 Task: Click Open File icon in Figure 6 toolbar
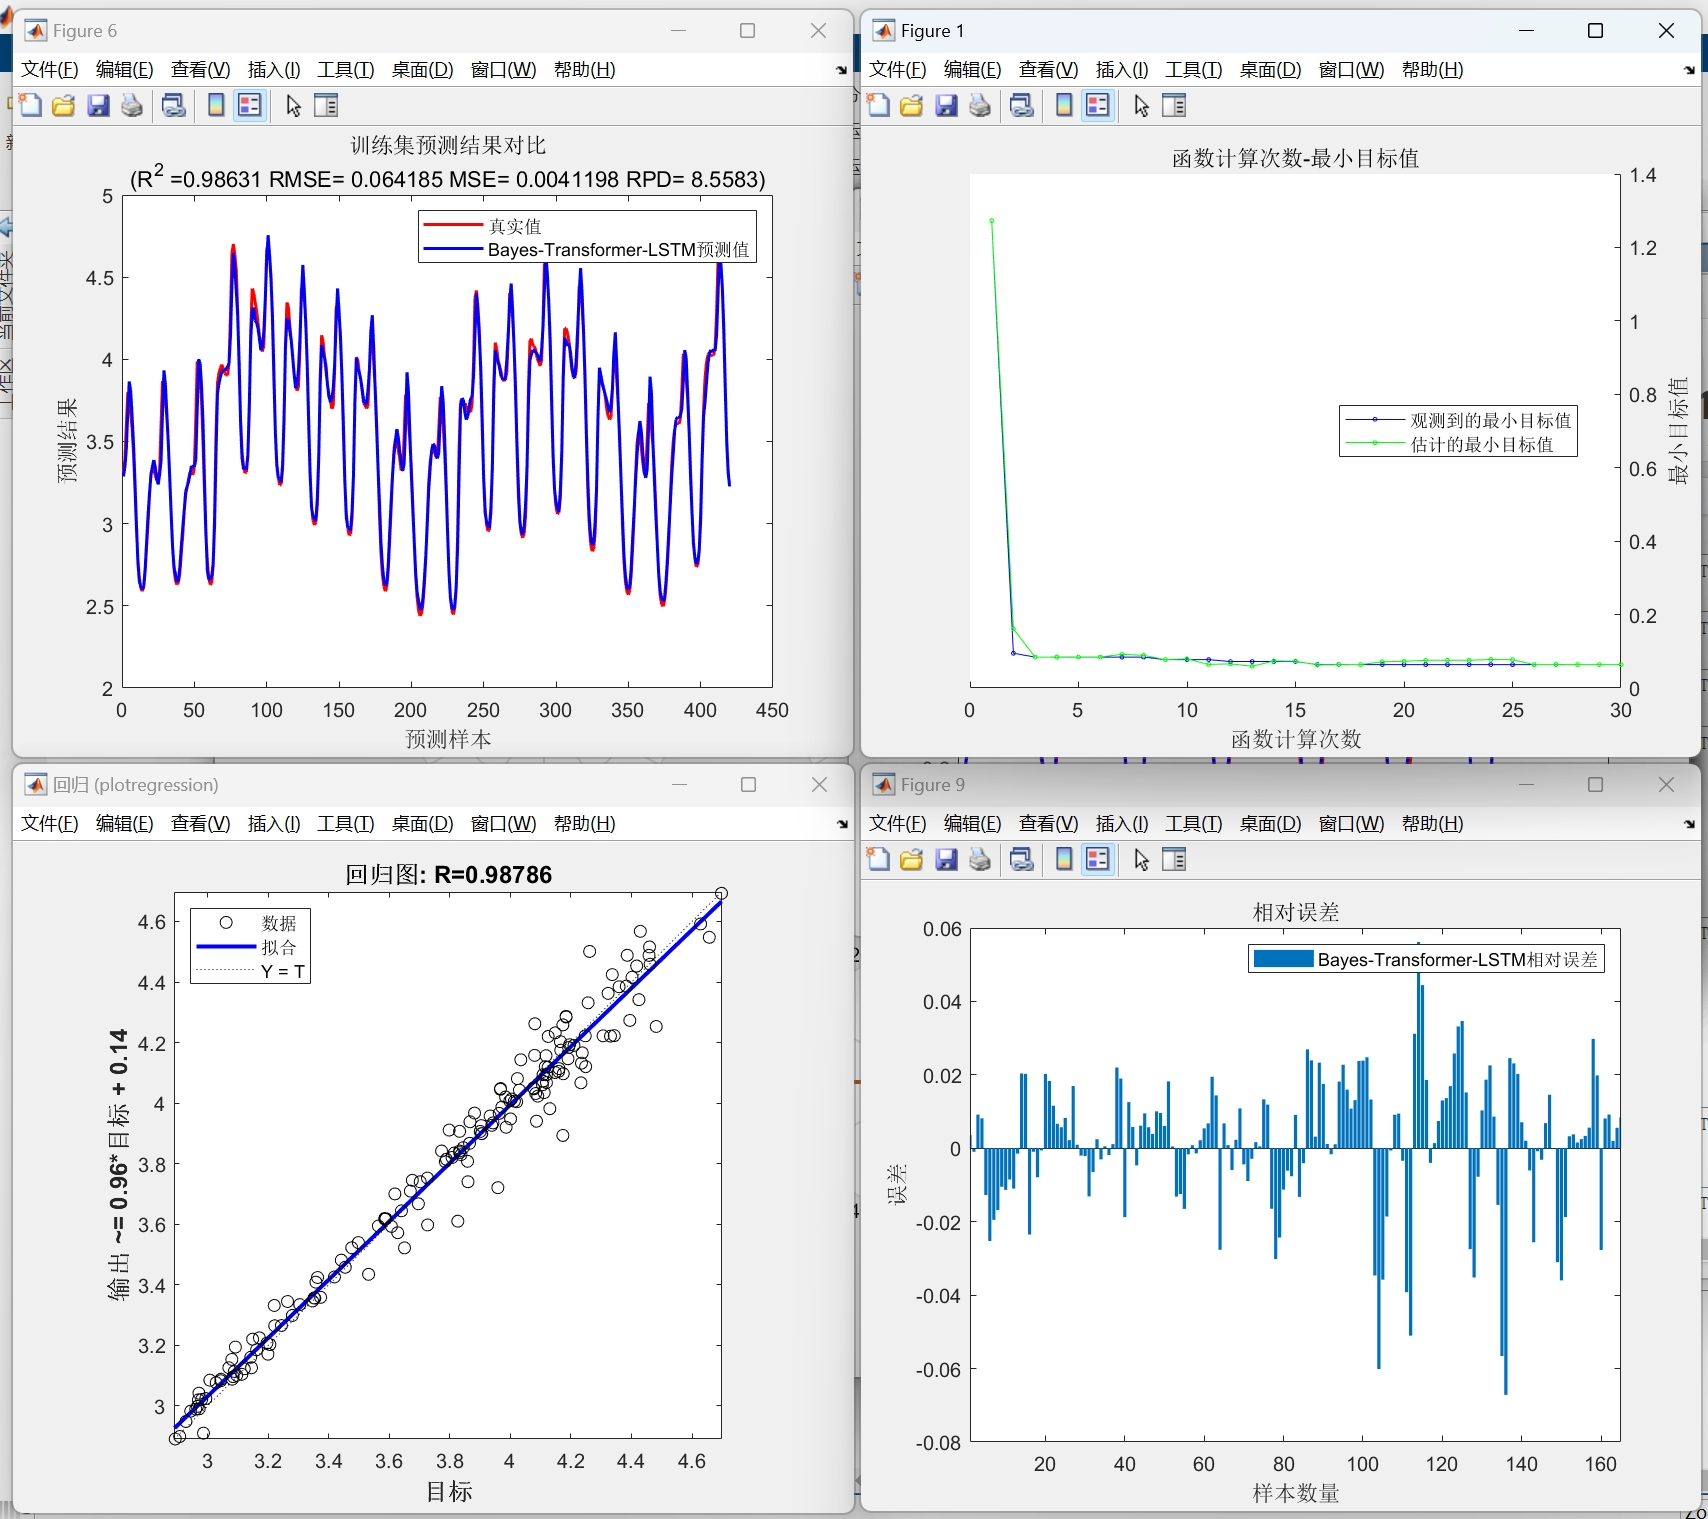(x=64, y=105)
